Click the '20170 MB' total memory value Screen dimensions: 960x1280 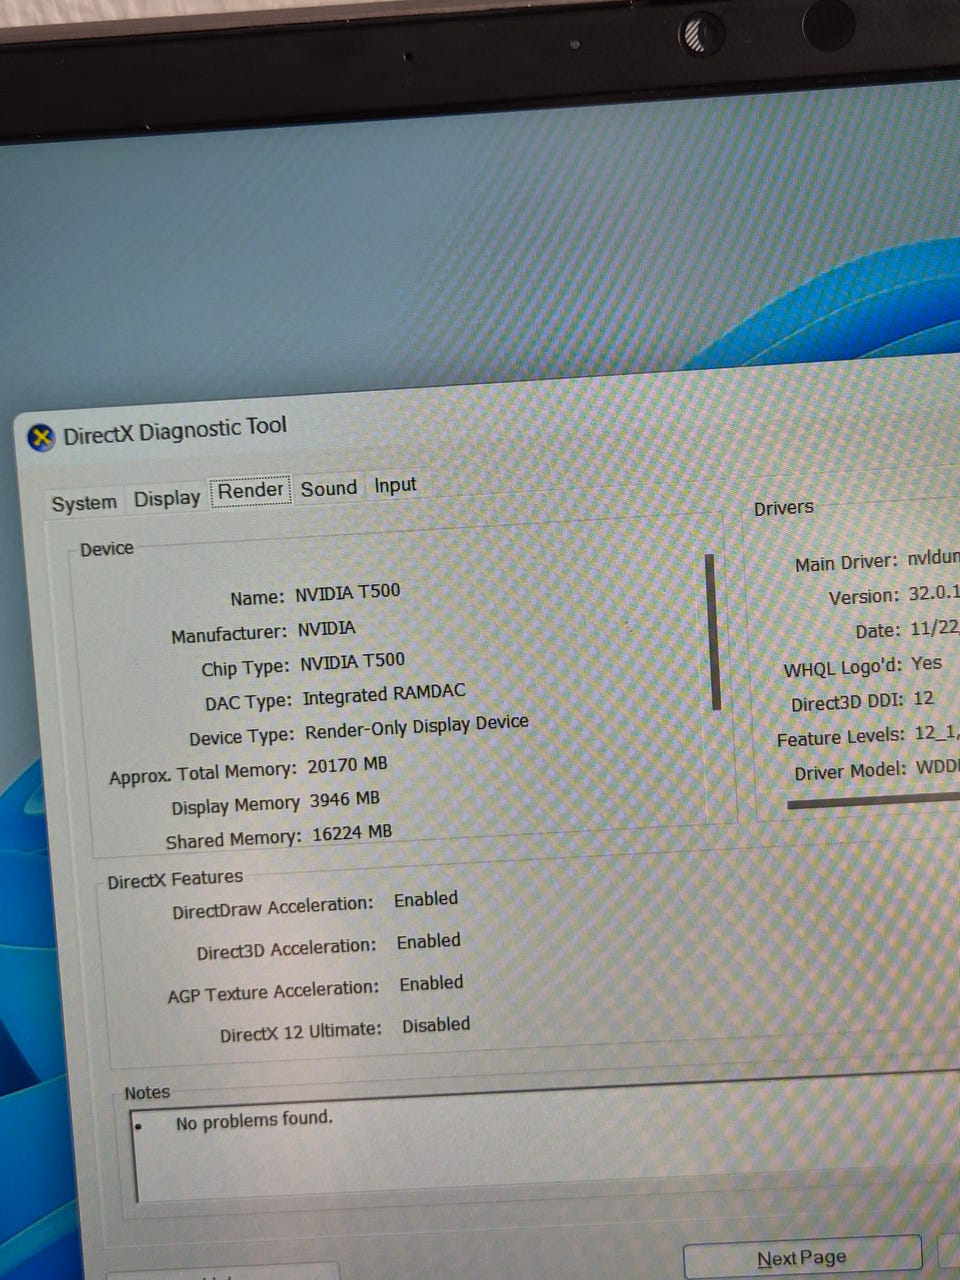click(347, 765)
